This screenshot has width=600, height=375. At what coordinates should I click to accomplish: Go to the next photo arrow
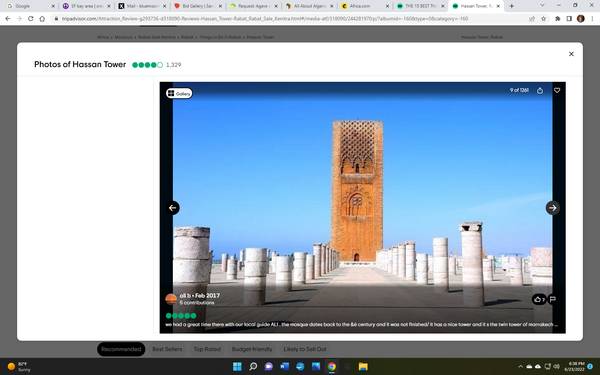coord(552,208)
